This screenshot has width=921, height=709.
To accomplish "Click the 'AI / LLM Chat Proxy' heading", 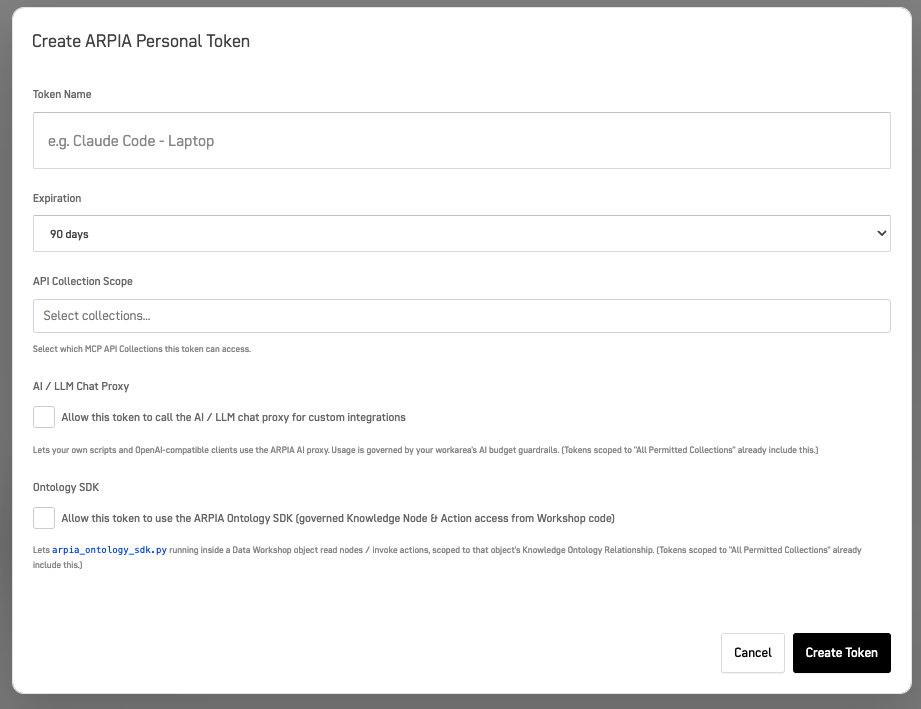I will (x=81, y=386).
